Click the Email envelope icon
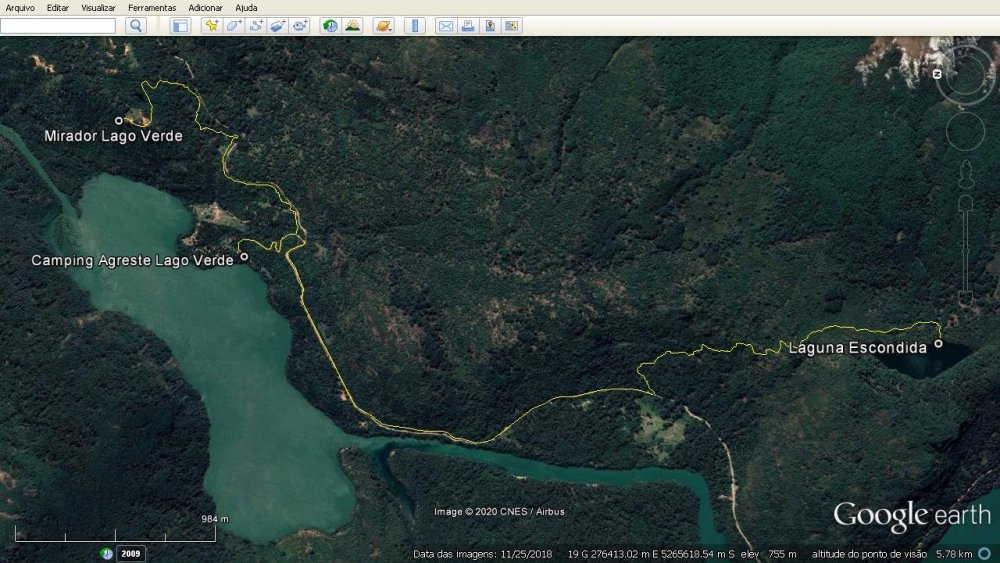This screenshot has width=1000, height=563. [446, 26]
